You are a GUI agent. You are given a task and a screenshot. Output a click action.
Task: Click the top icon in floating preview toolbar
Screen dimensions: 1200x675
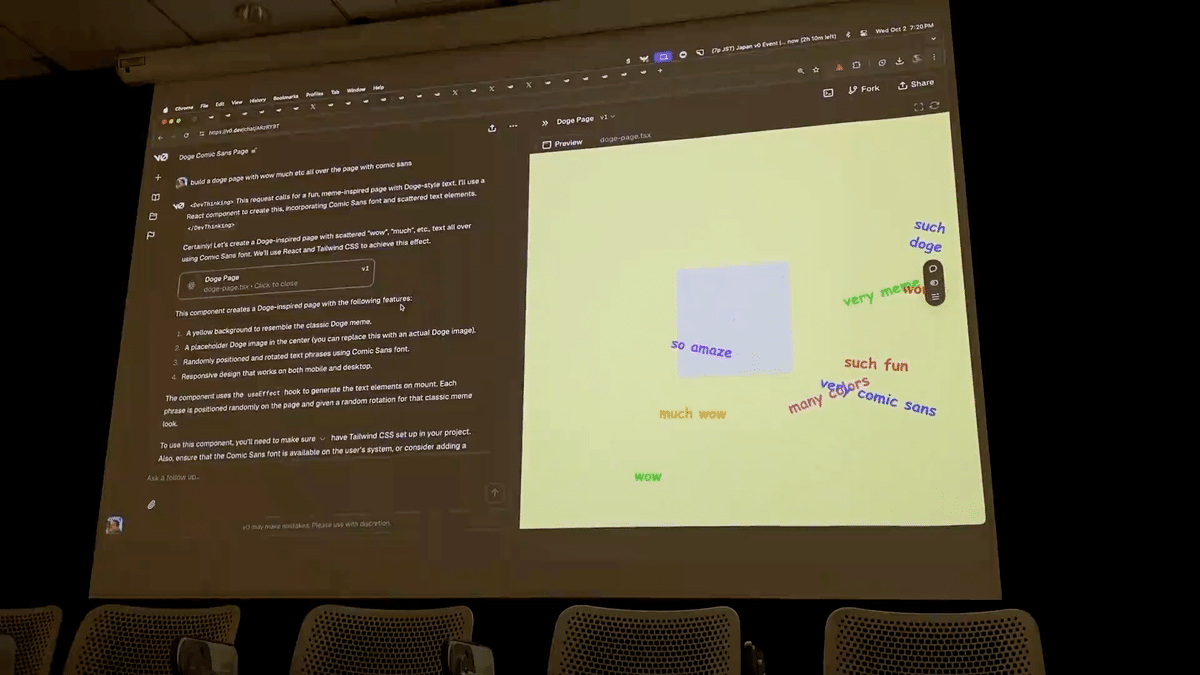pos(933,268)
